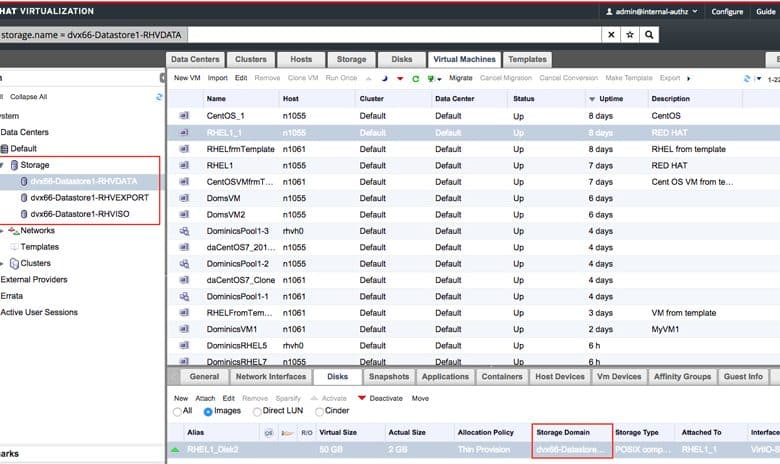Click the pool VM icon beside DominicsPool1-1
The image size is (780, 464).
tap(184, 296)
